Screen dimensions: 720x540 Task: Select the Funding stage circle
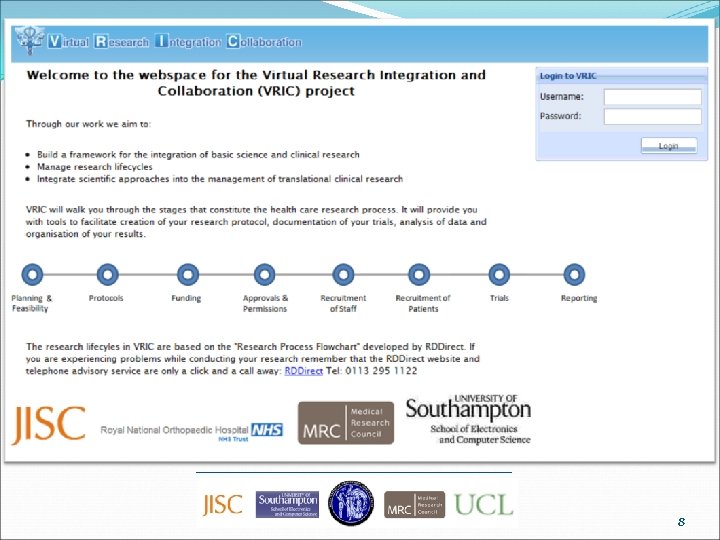188,275
